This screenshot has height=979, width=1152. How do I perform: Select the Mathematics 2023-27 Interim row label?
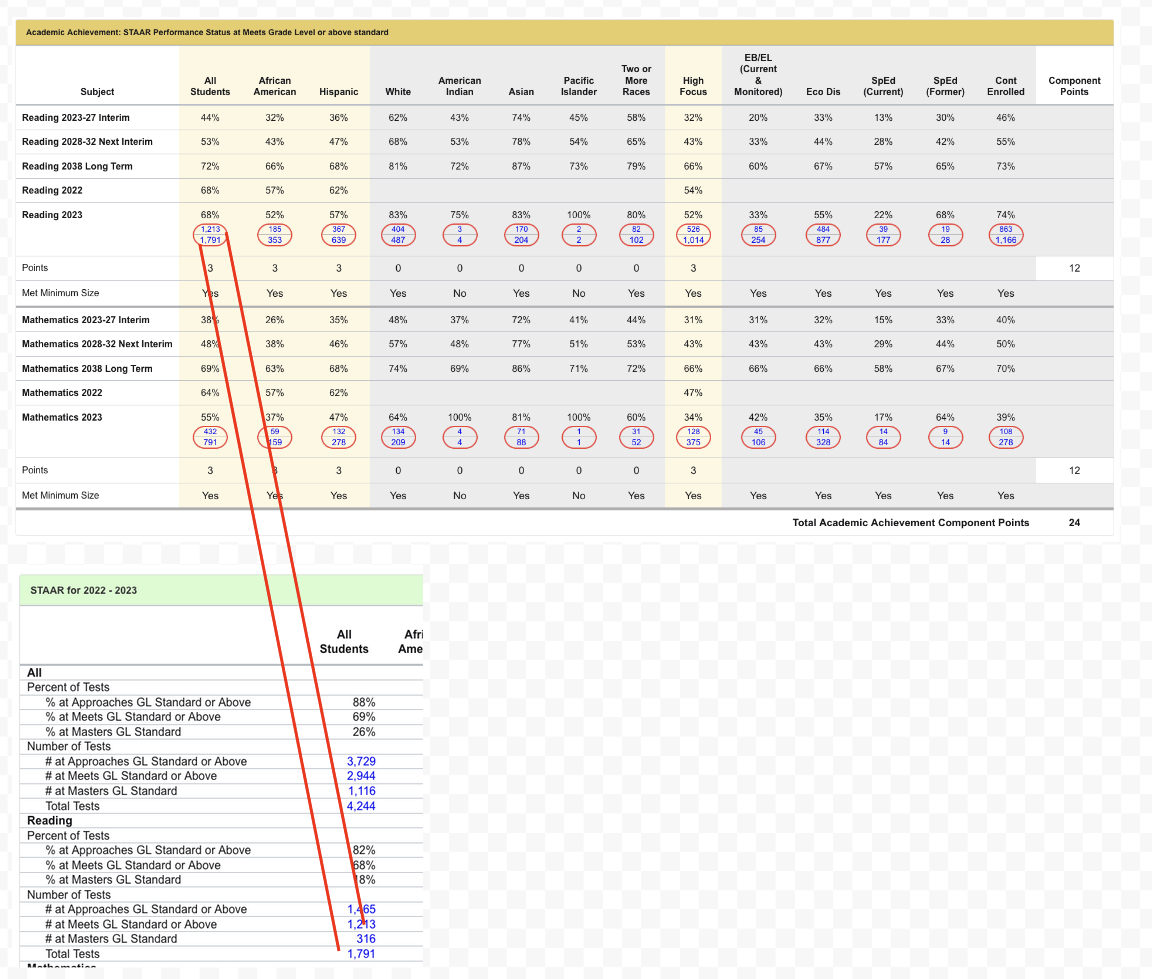point(86,319)
